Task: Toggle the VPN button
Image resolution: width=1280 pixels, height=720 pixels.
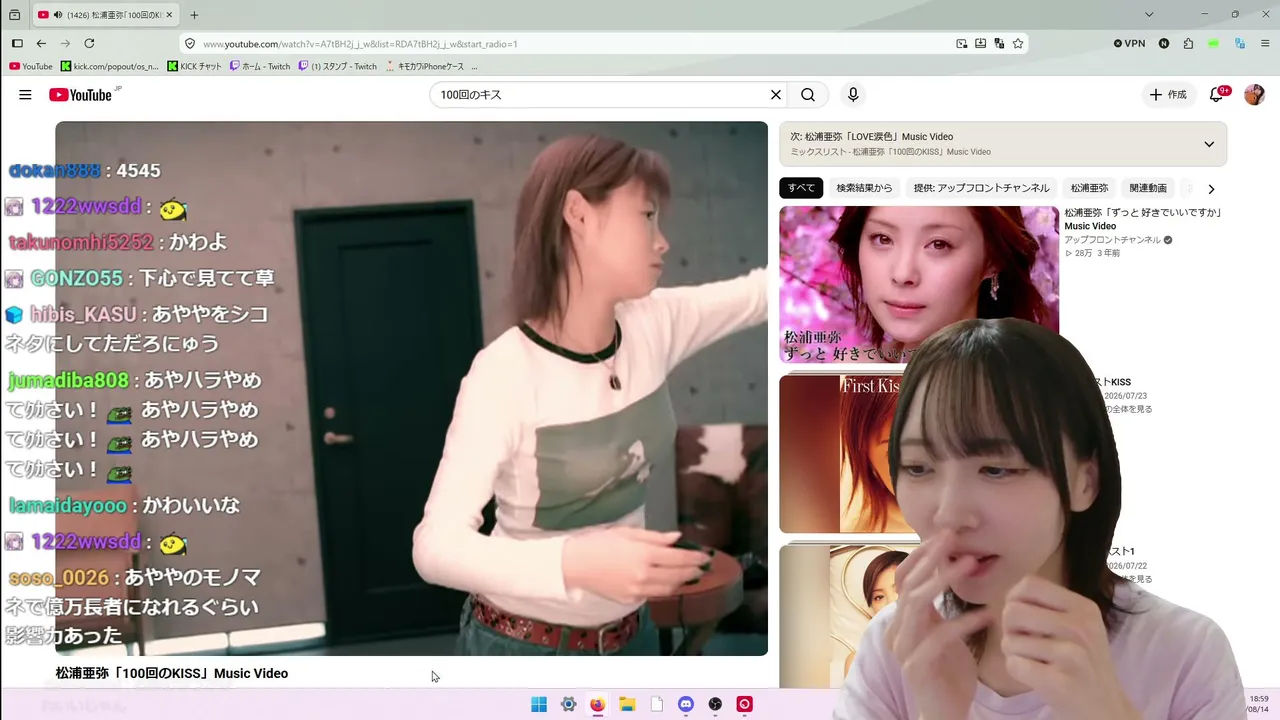Action: click(1129, 44)
